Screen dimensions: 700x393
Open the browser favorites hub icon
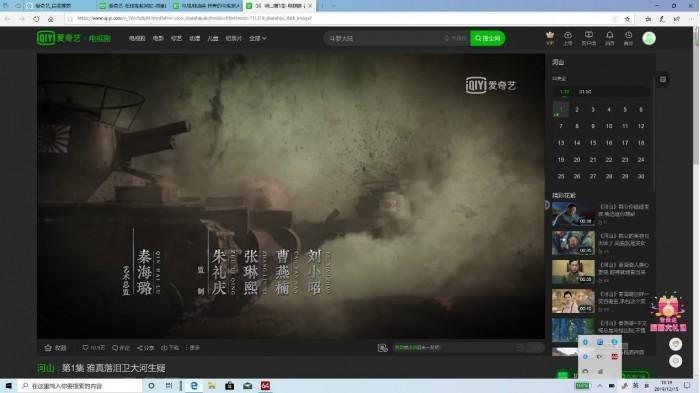[648, 19]
